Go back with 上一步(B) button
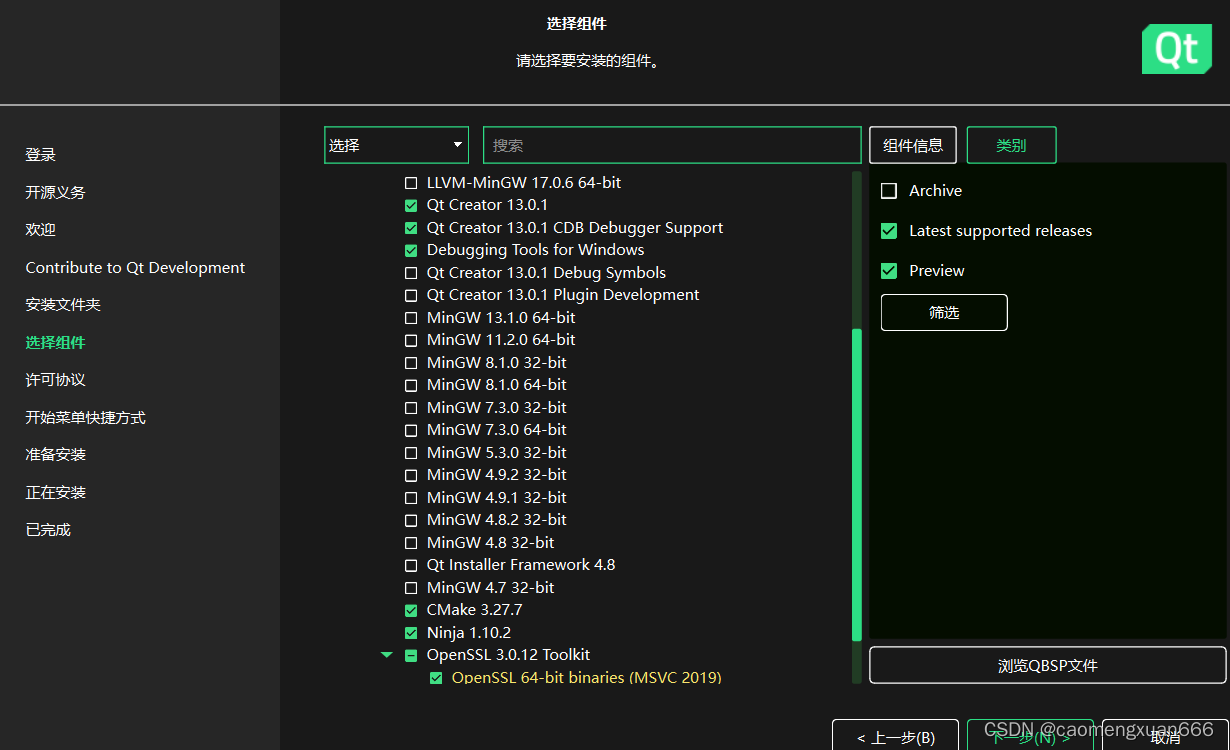The height and width of the screenshot is (750, 1230). pos(895,737)
